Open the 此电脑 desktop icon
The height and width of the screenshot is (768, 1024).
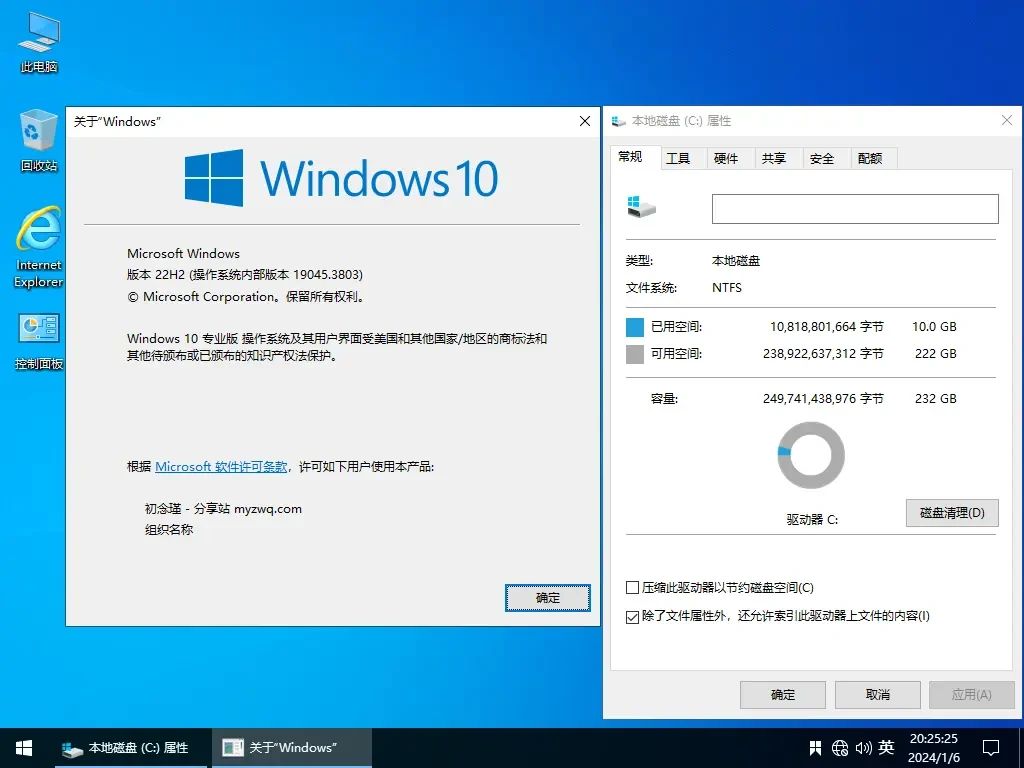(39, 43)
